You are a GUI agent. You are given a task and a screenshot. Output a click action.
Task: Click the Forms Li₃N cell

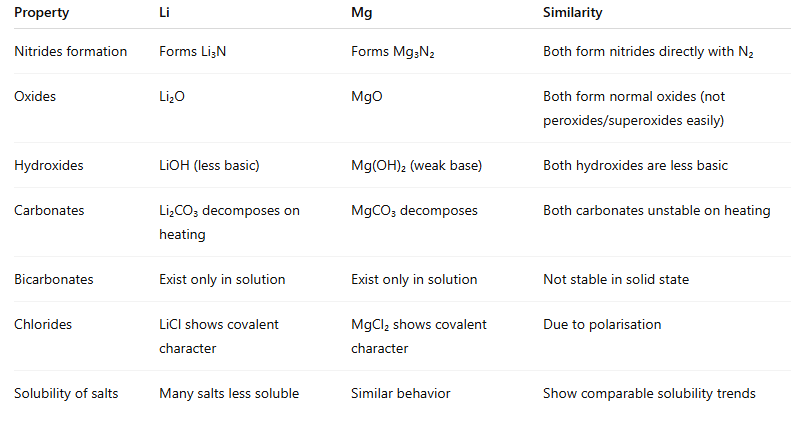[192, 51]
